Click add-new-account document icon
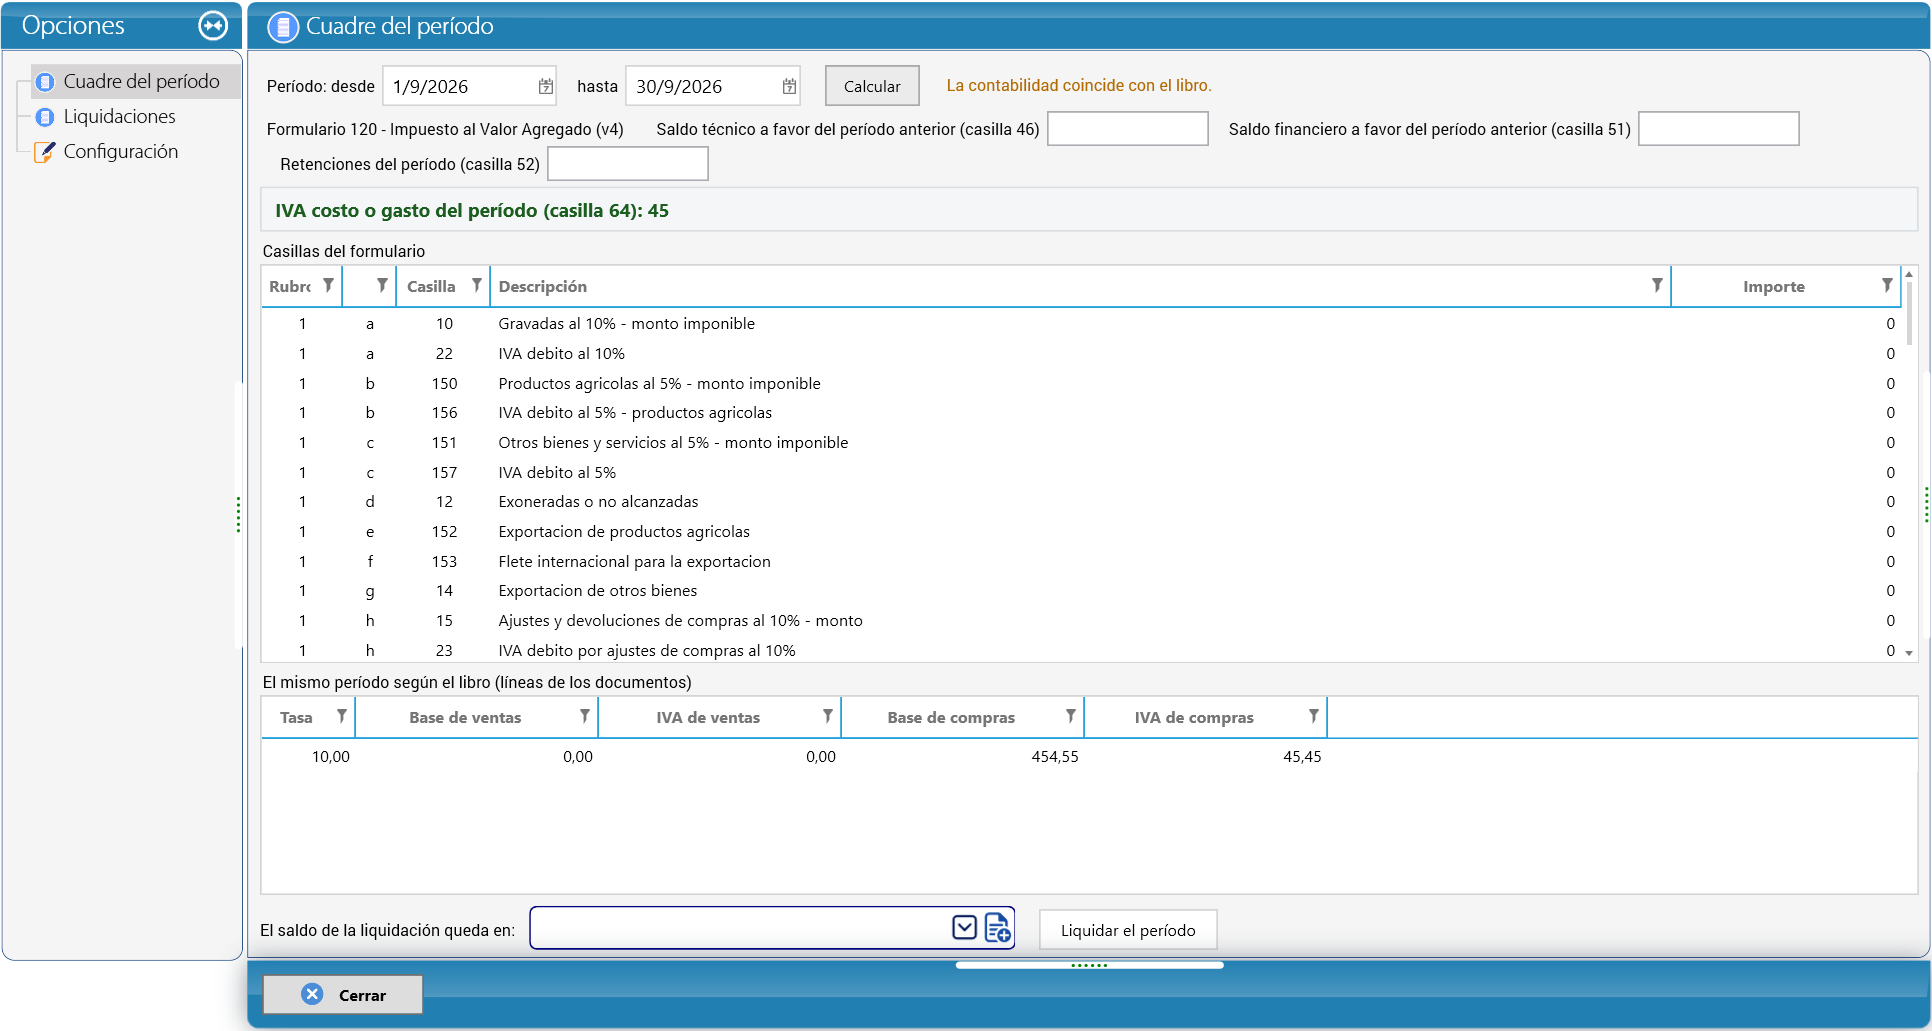The image size is (1932, 1031). [x=998, y=928]
